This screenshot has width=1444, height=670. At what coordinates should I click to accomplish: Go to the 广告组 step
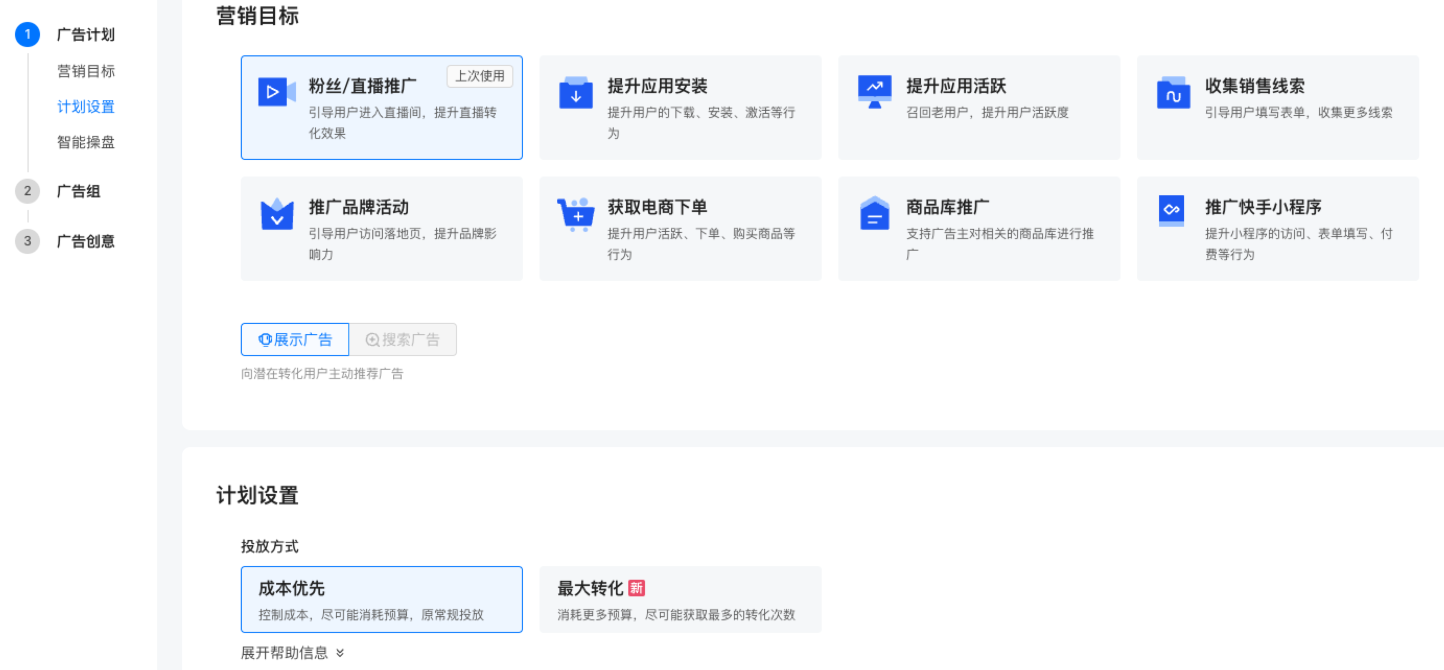(80, 191)
